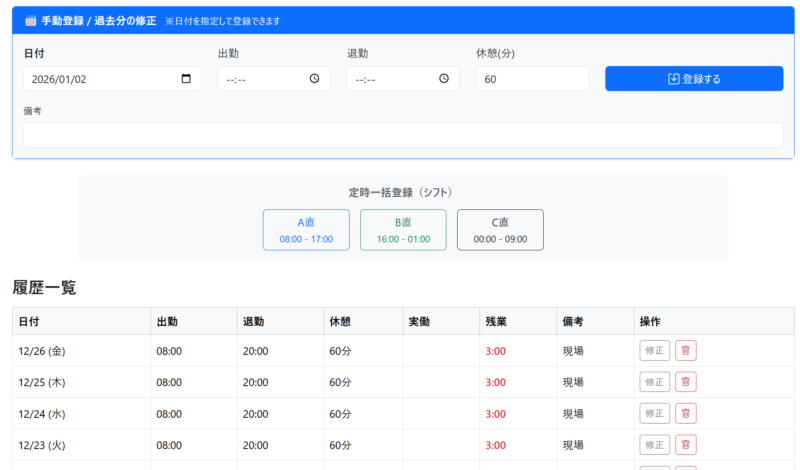Click the 残業 column header
800x470 pixels.
496,321
